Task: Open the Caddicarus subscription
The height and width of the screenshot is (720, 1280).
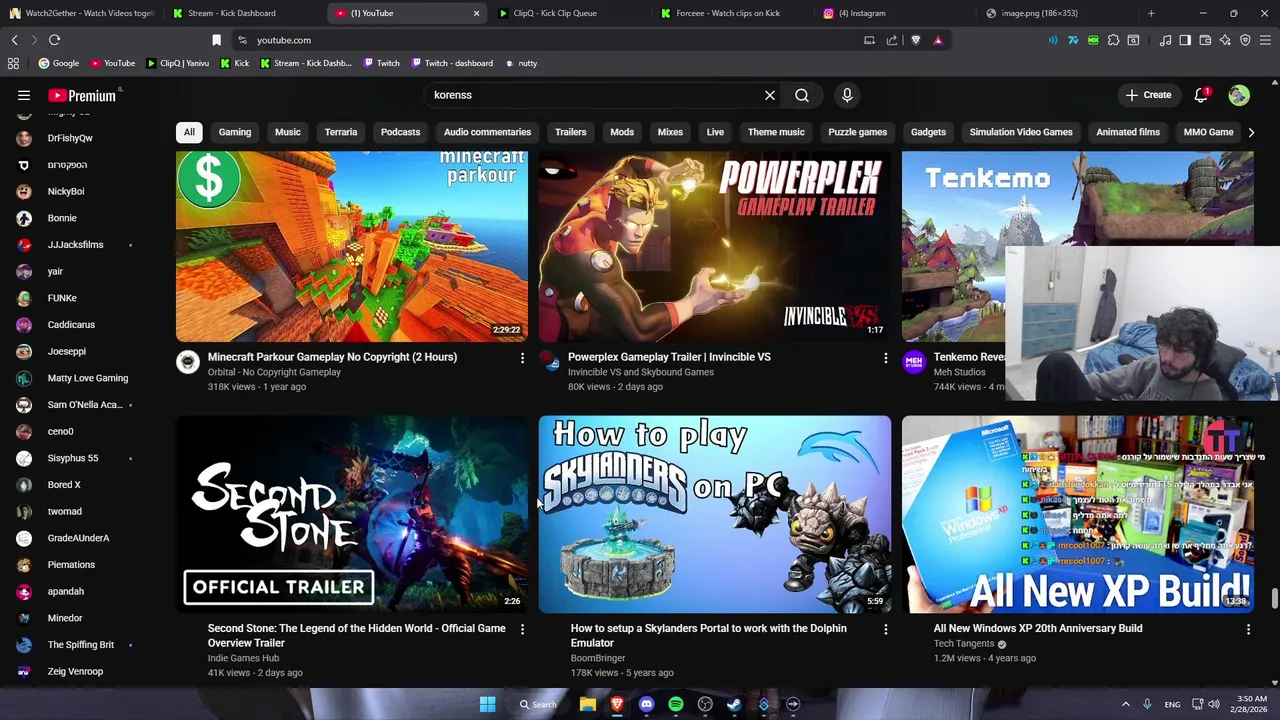Action: (71, 324)
